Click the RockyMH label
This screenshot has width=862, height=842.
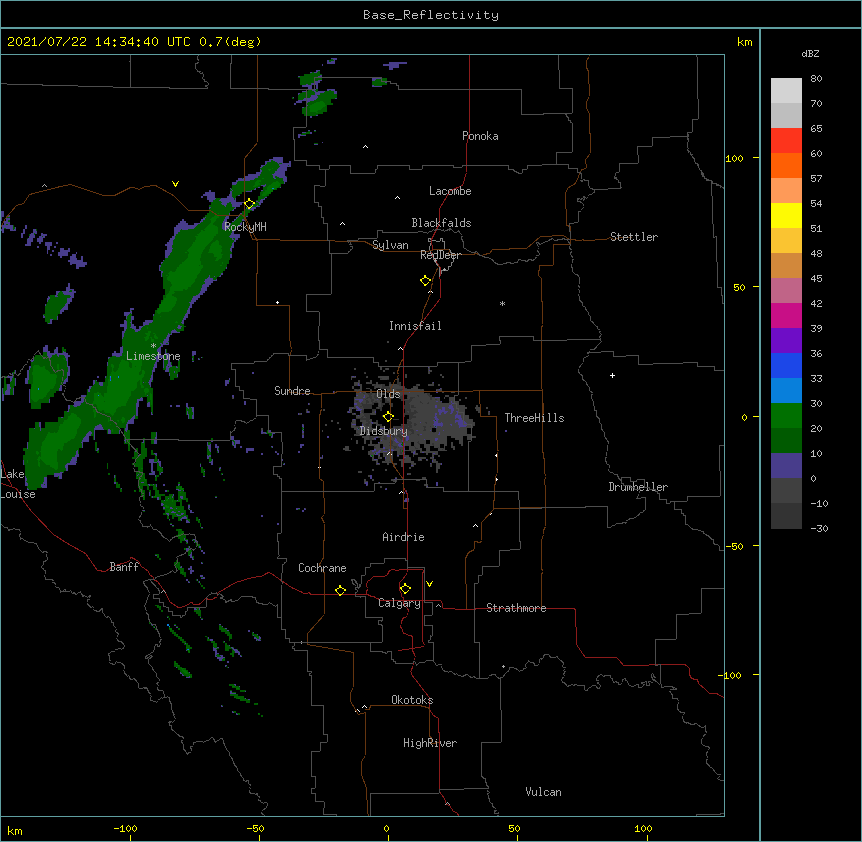pos(245,227)
